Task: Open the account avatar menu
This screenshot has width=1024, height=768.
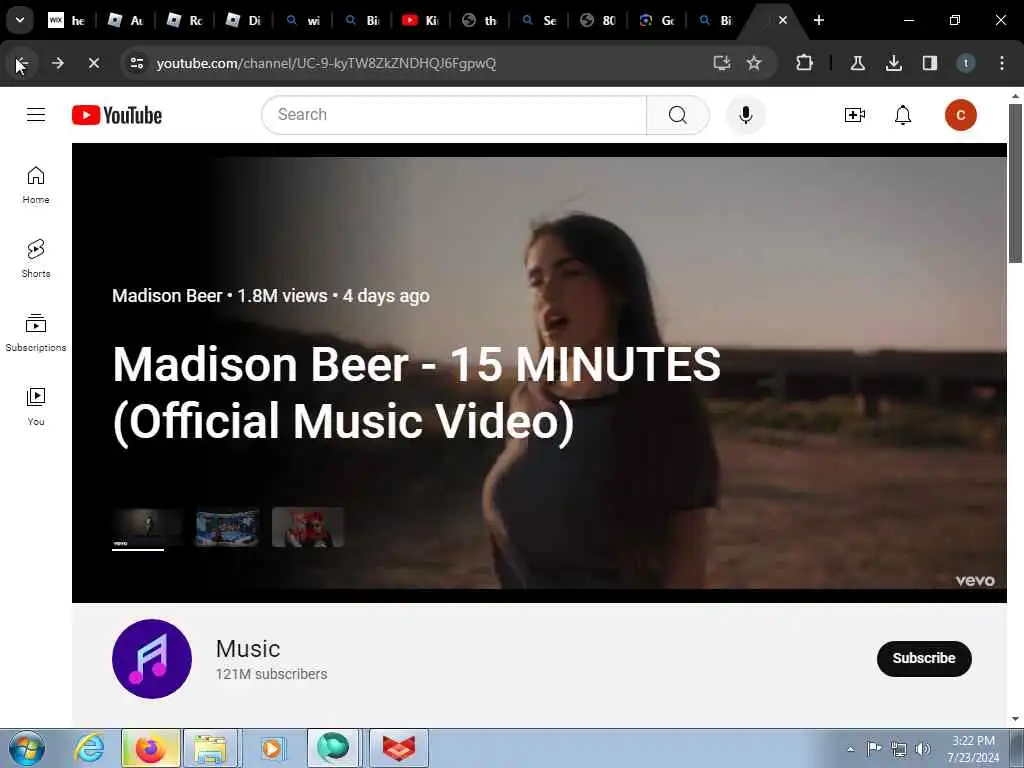Action: coord(961,115)
